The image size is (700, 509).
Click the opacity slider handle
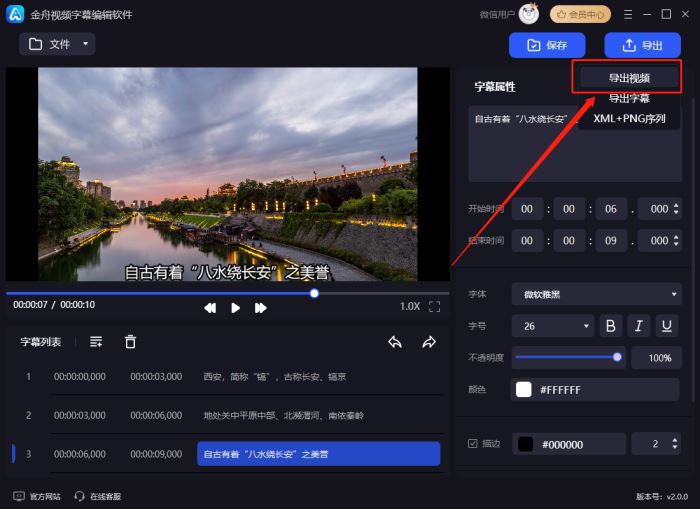[617, 357]
